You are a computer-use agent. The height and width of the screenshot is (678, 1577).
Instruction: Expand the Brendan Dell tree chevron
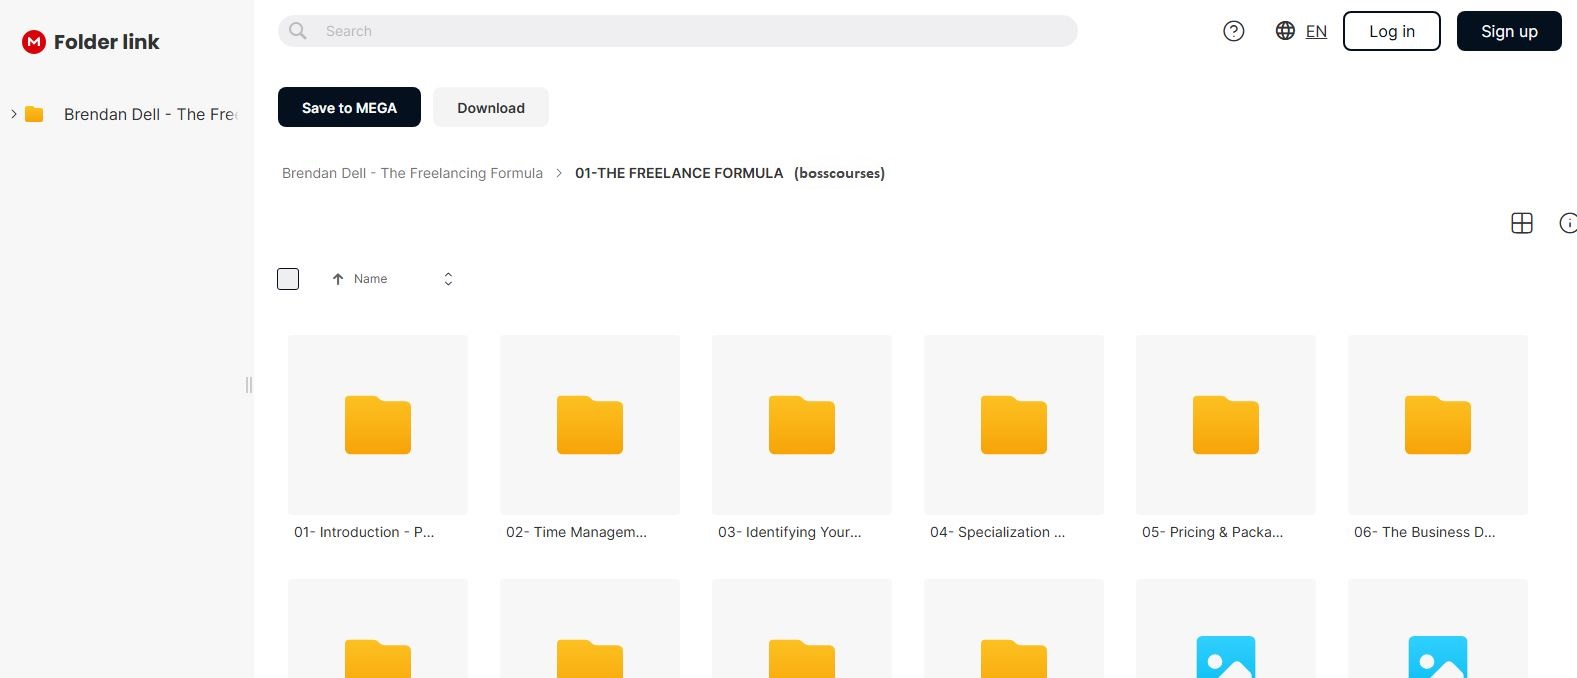(13, 114)
